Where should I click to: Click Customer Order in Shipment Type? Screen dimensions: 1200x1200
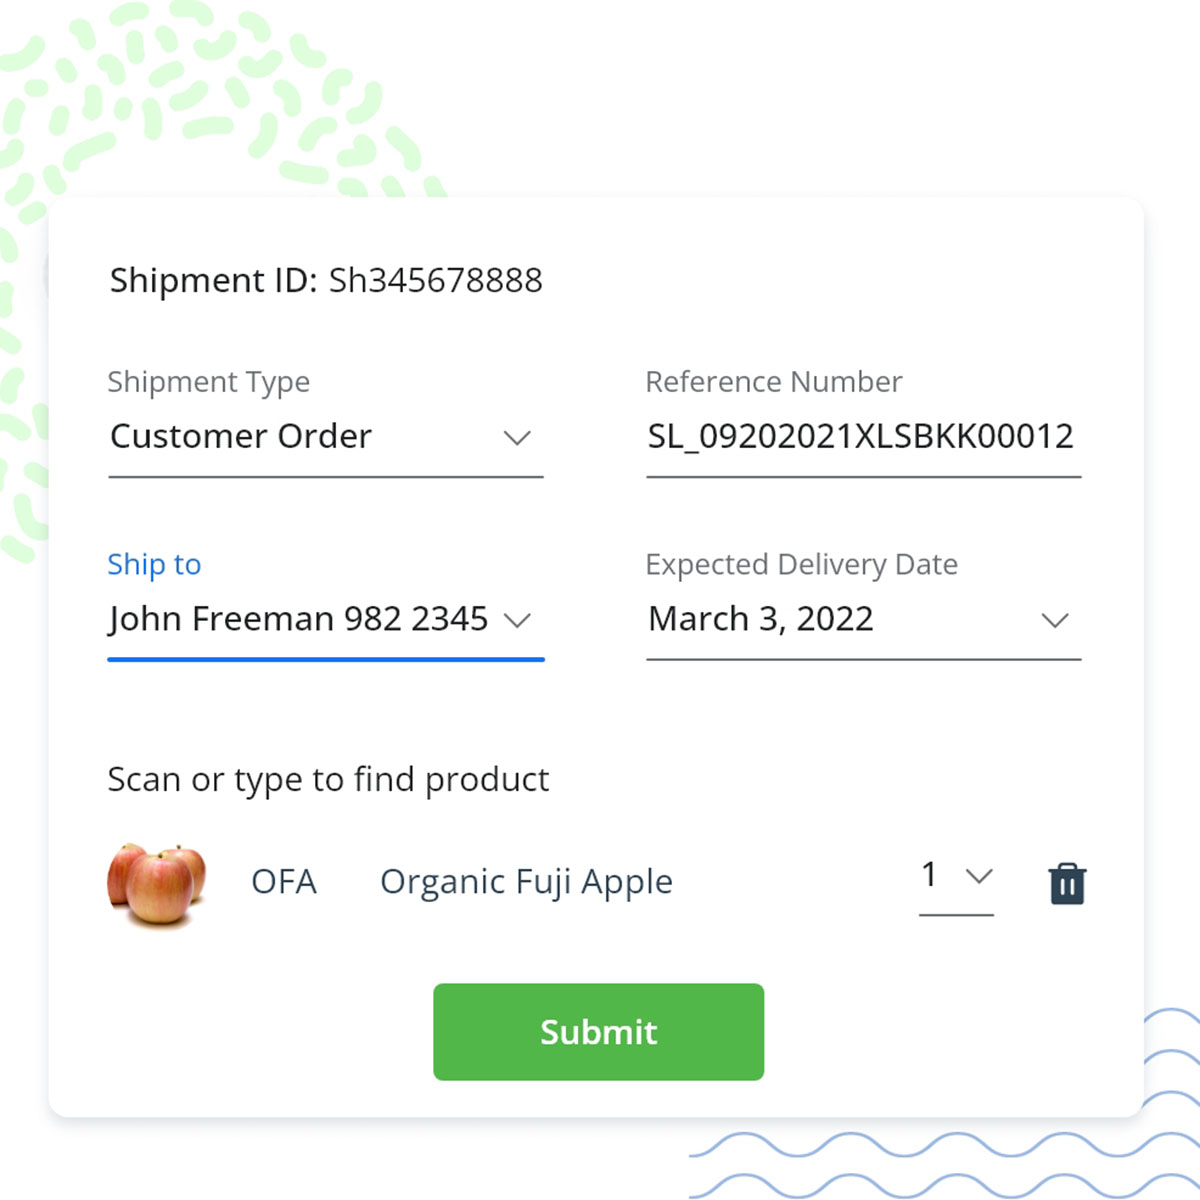[241, 436]
